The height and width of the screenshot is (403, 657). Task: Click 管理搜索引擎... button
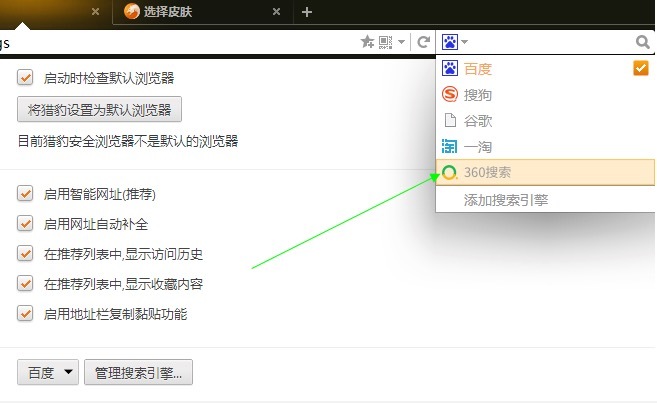pos(138,372)
